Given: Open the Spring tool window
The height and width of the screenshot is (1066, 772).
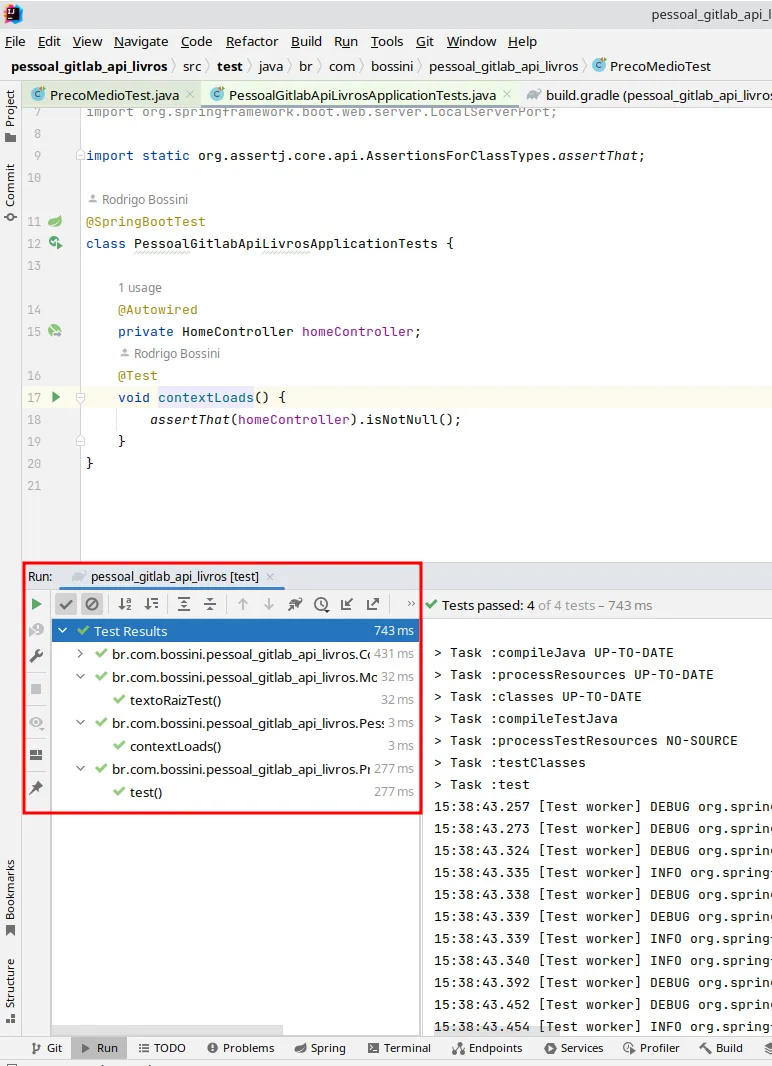Looking at the screenshot, I should 320,1048.
